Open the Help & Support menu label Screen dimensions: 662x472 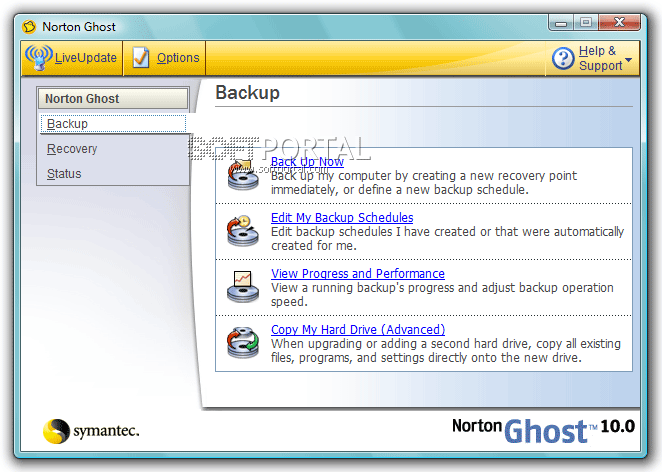click(600, 58)
